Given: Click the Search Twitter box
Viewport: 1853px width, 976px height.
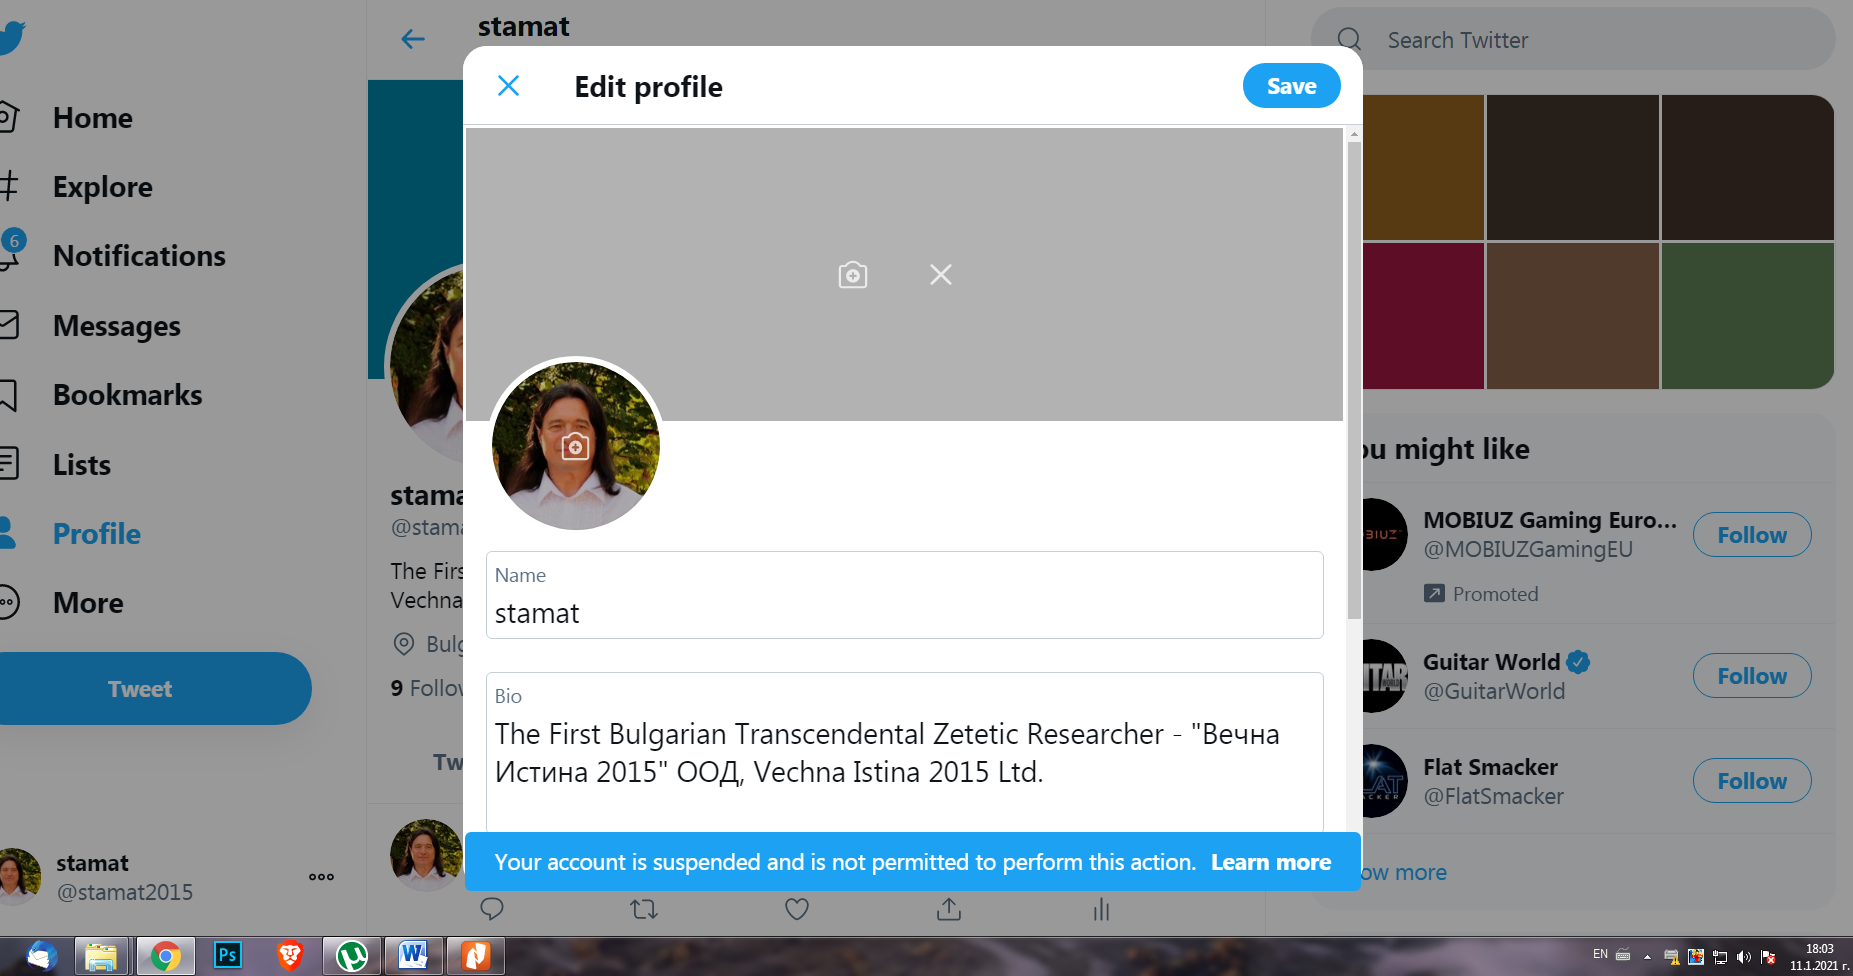Looking at the screenshot, I should coord(1573,40).
